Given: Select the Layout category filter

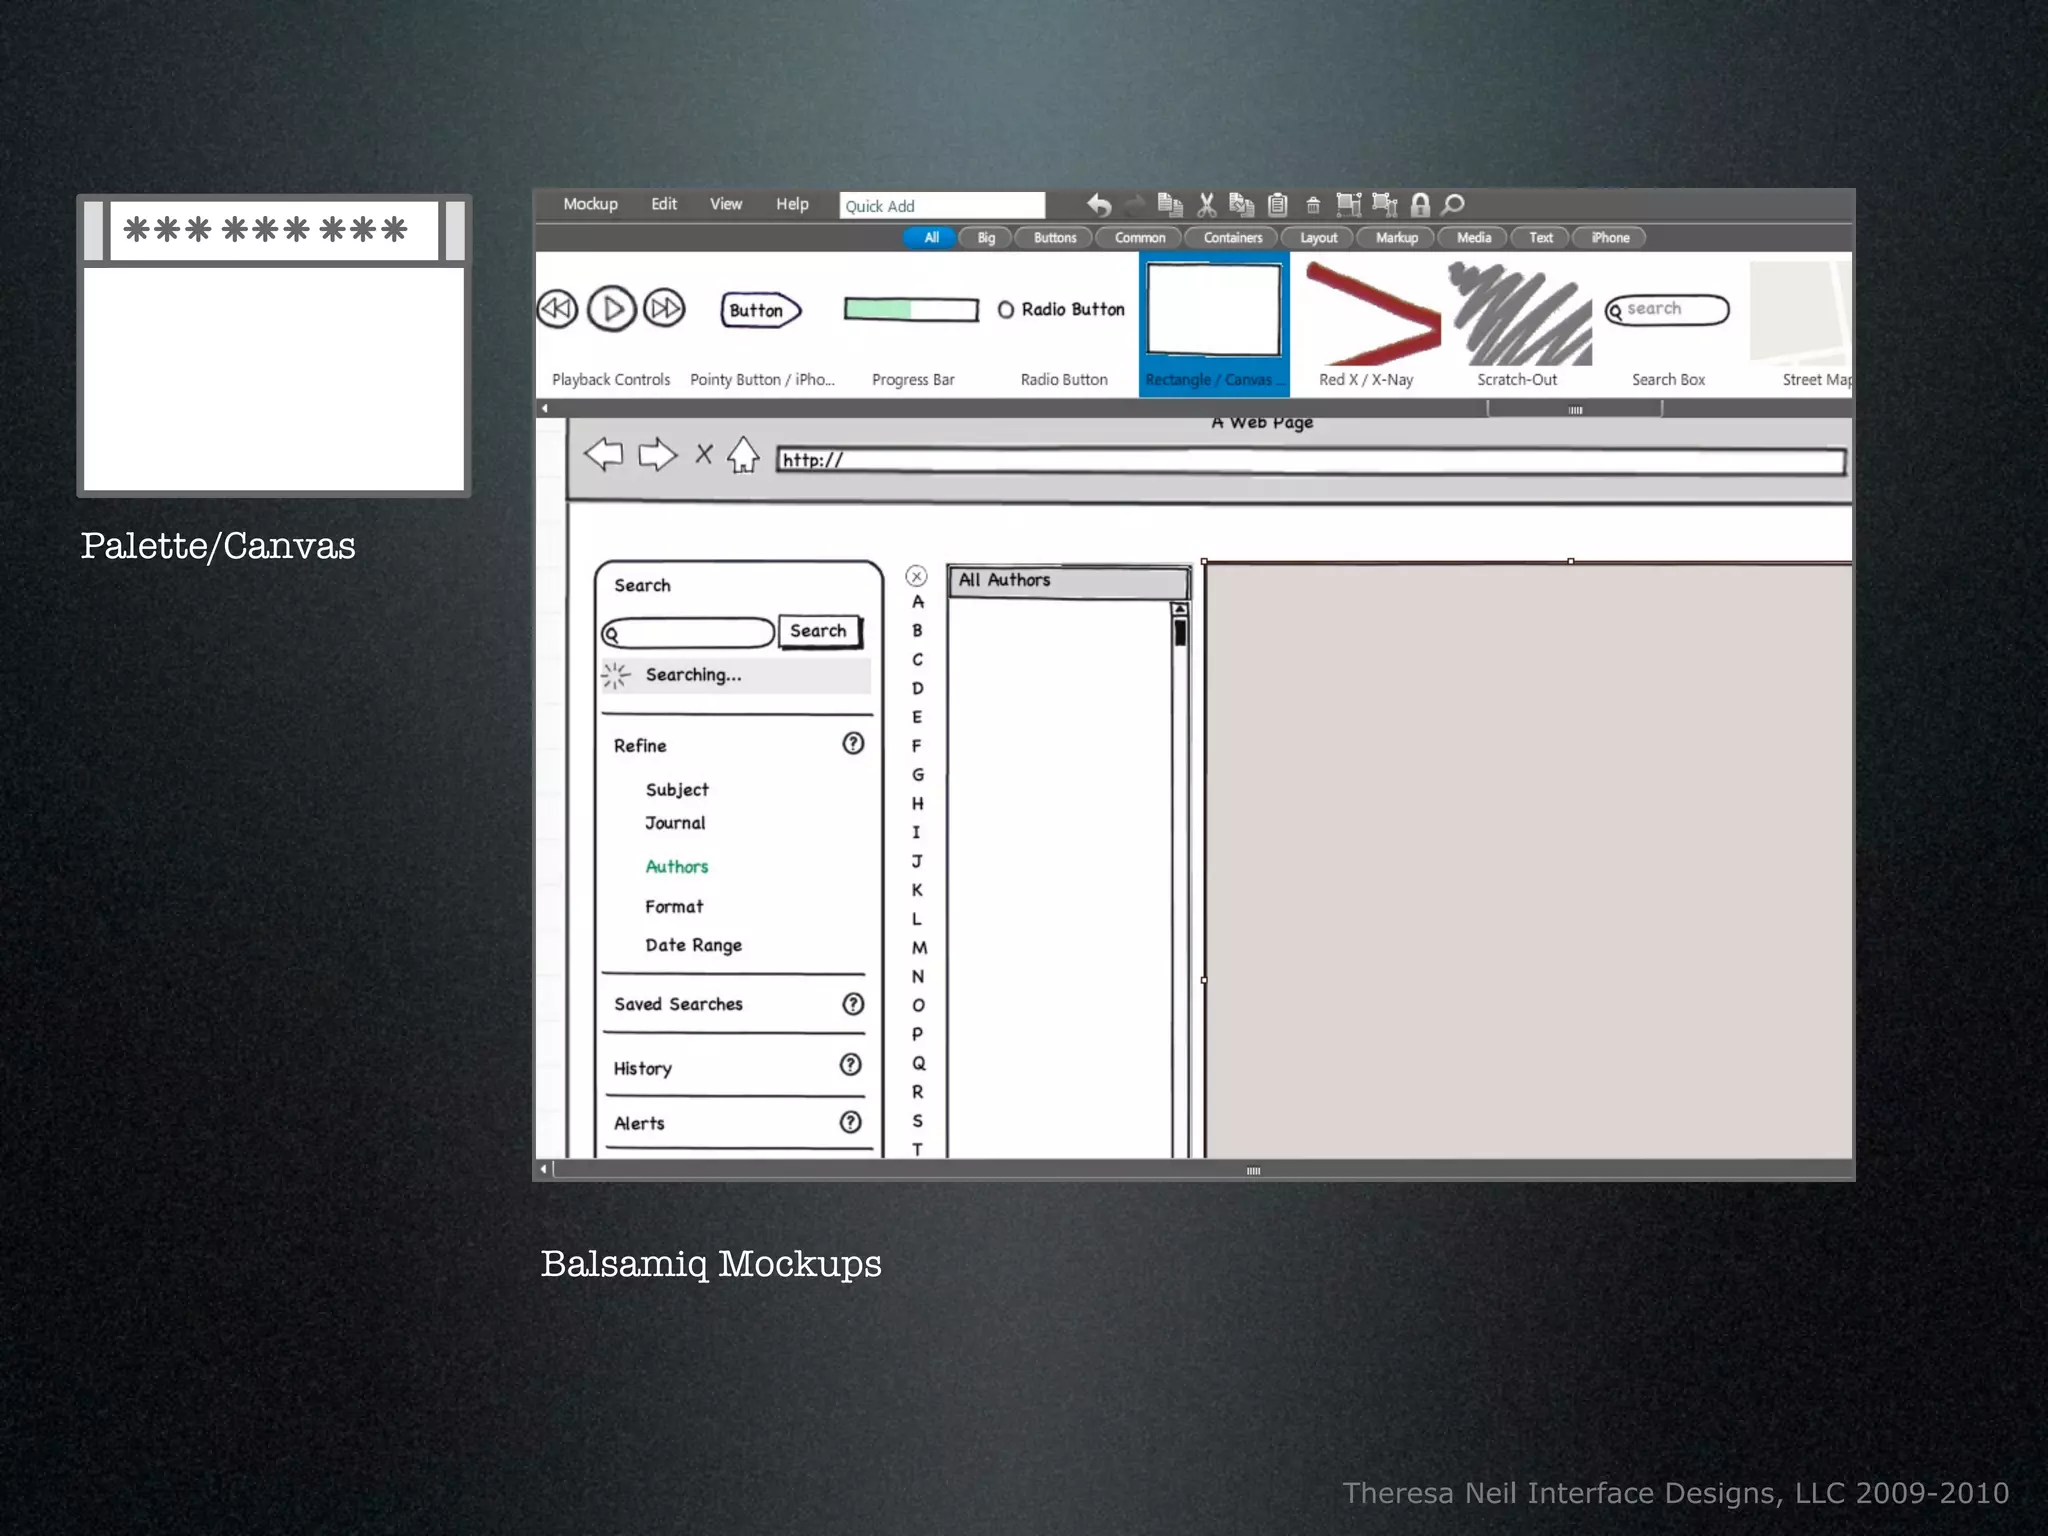Looking at the screenshot, I should pos(1318,238).
